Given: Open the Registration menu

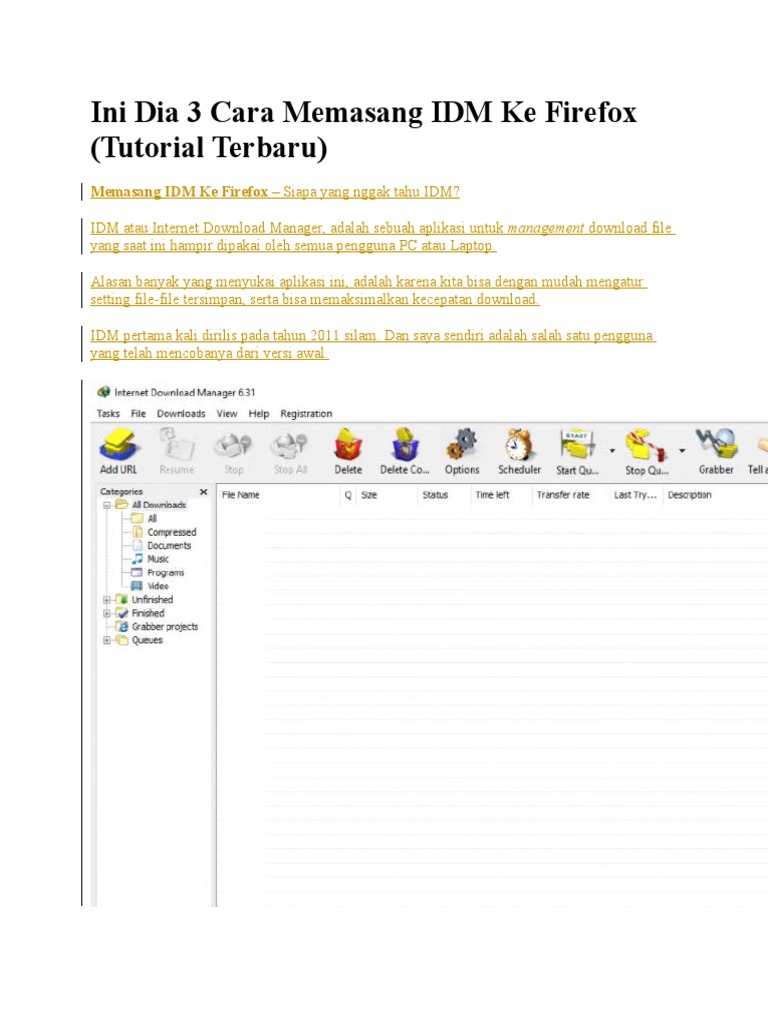Looking at the screenshot, I should (306, 413).
